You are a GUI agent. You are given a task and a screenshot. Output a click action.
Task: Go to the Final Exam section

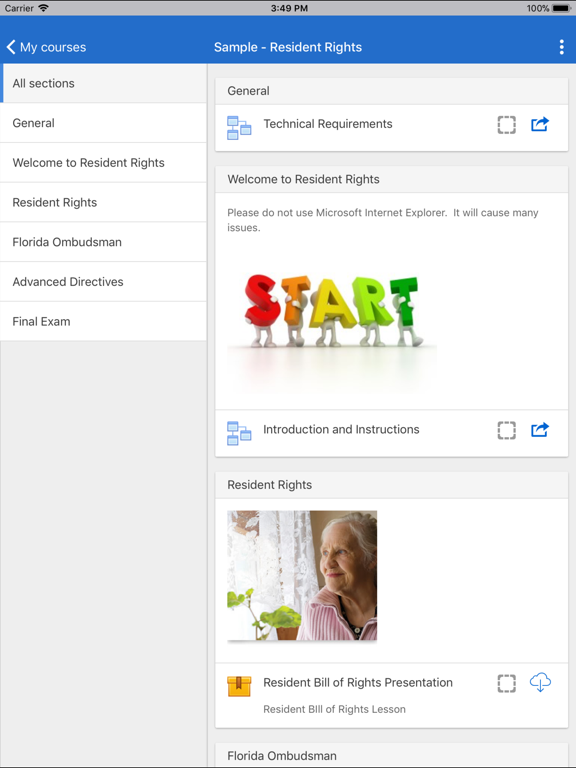[x=103, y=321]
